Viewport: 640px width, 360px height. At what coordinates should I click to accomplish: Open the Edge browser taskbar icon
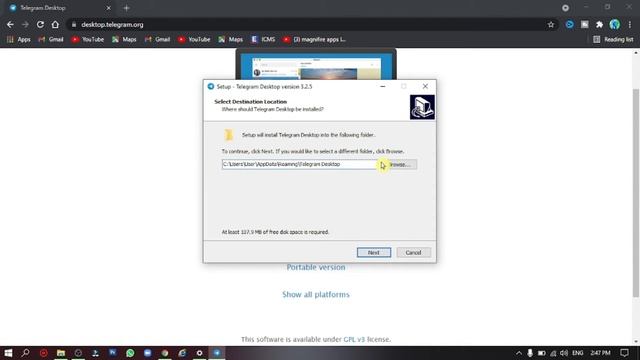(x=182, y=353)
